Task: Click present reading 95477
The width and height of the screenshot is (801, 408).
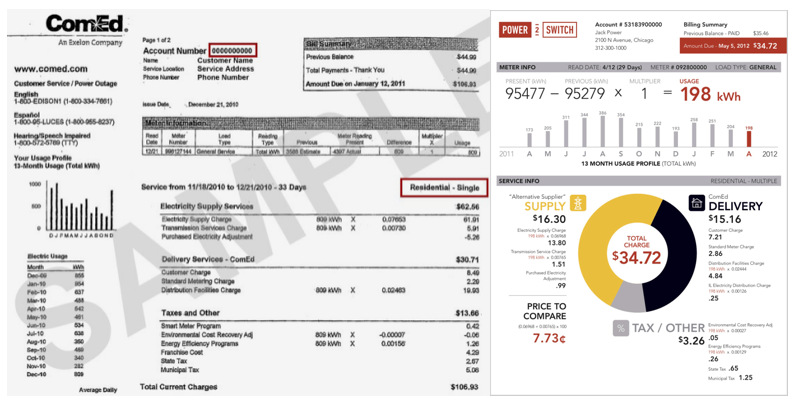Action: [525, 94]
